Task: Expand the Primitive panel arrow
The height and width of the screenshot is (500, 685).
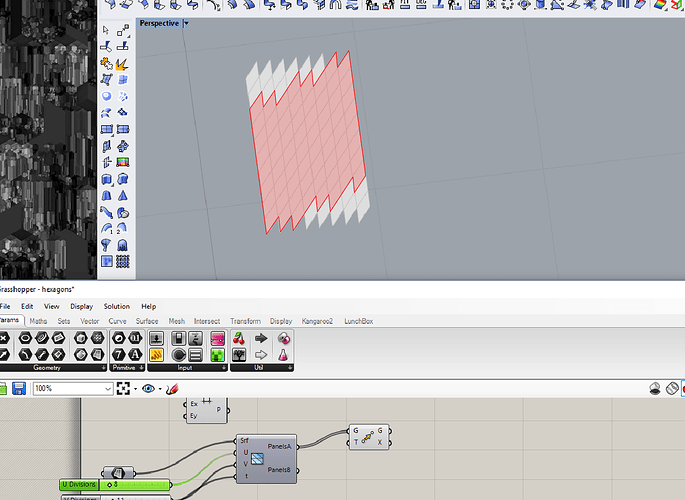Action: pos(142,368)
